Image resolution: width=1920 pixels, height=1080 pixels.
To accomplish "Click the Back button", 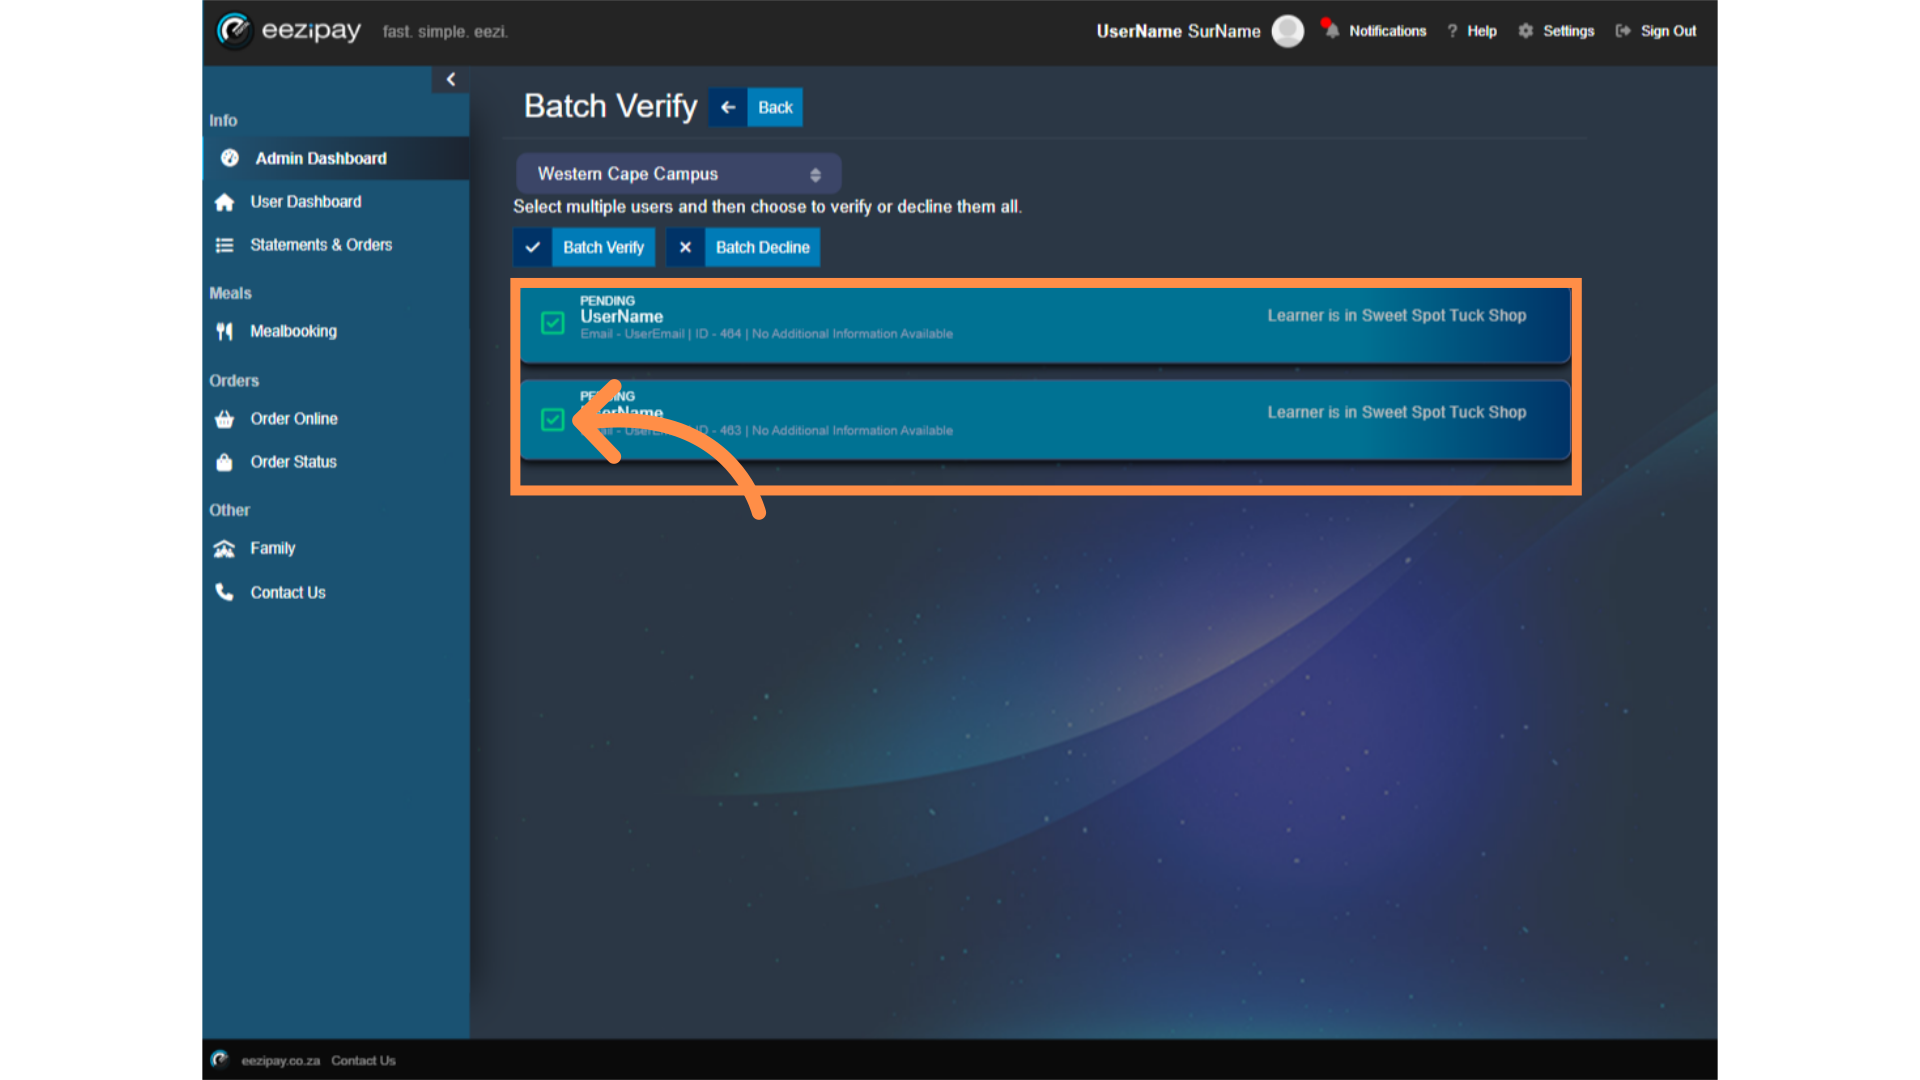I will [775, 107].
